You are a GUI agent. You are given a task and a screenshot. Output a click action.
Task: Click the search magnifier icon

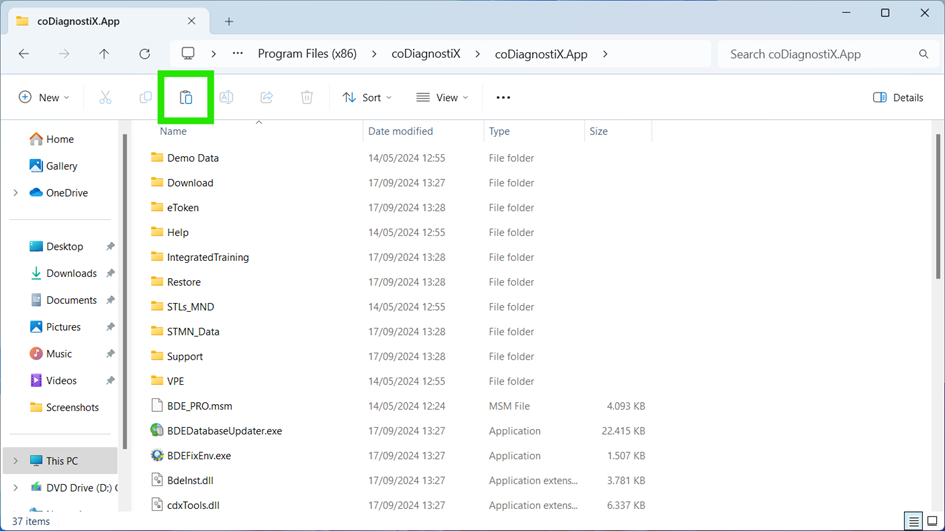click(x=923, y=54)
